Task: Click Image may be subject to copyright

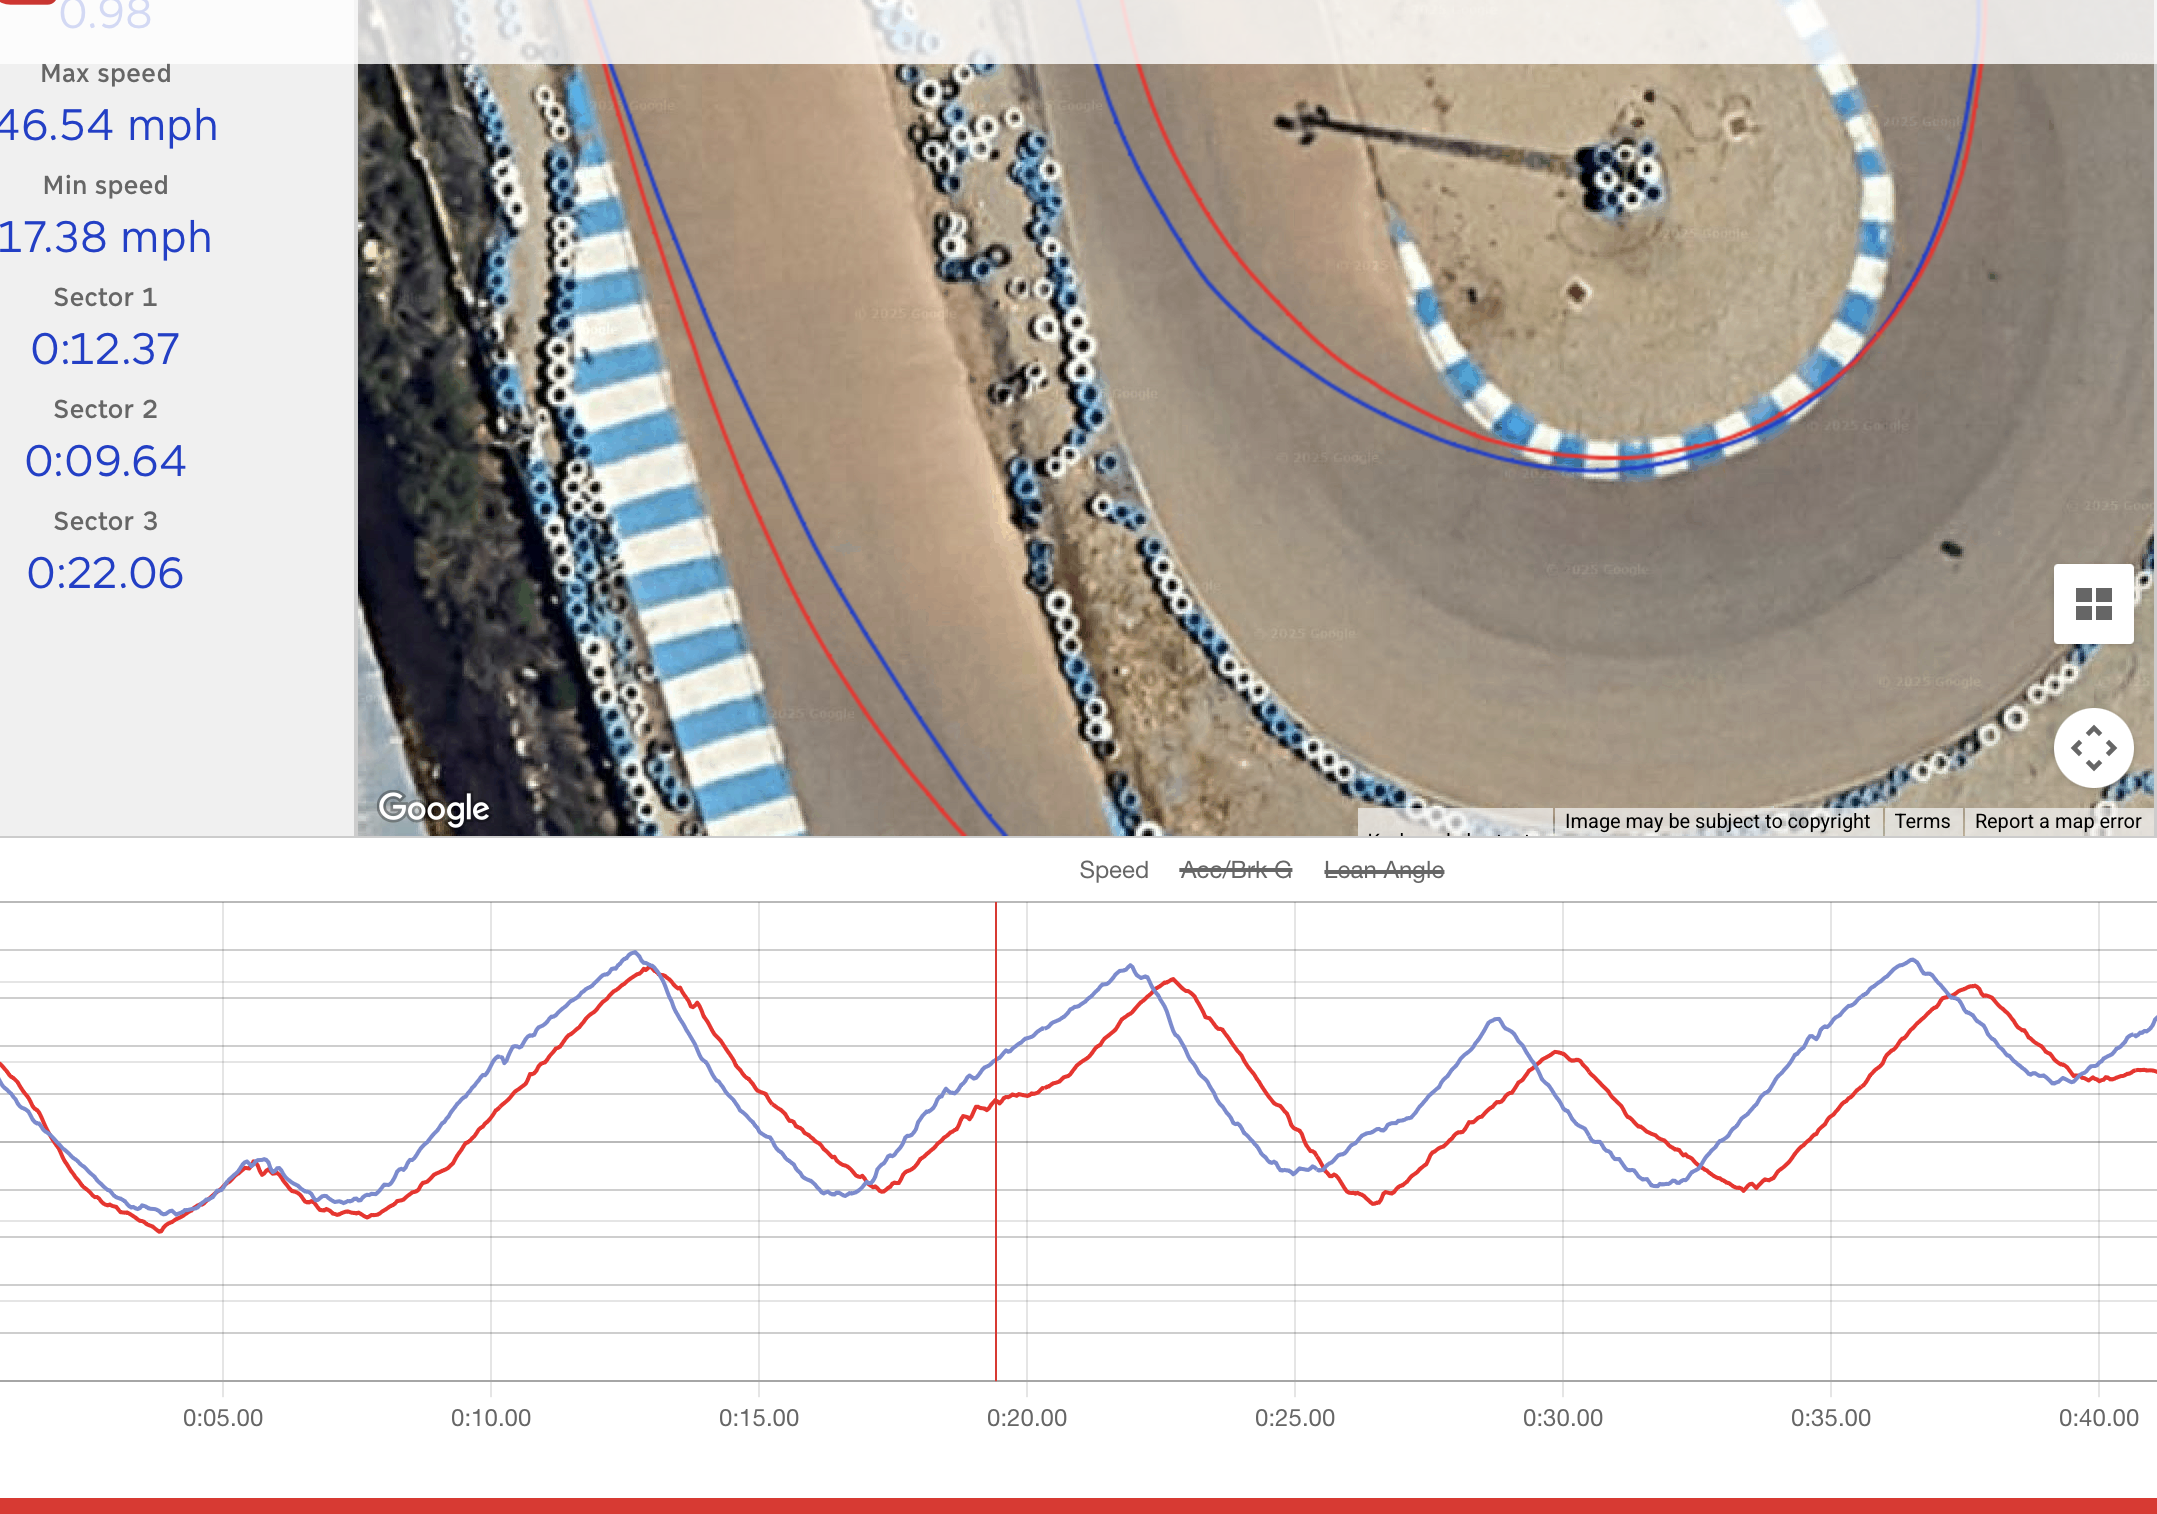Action: pyautogui.click(x=1716, y=821)
